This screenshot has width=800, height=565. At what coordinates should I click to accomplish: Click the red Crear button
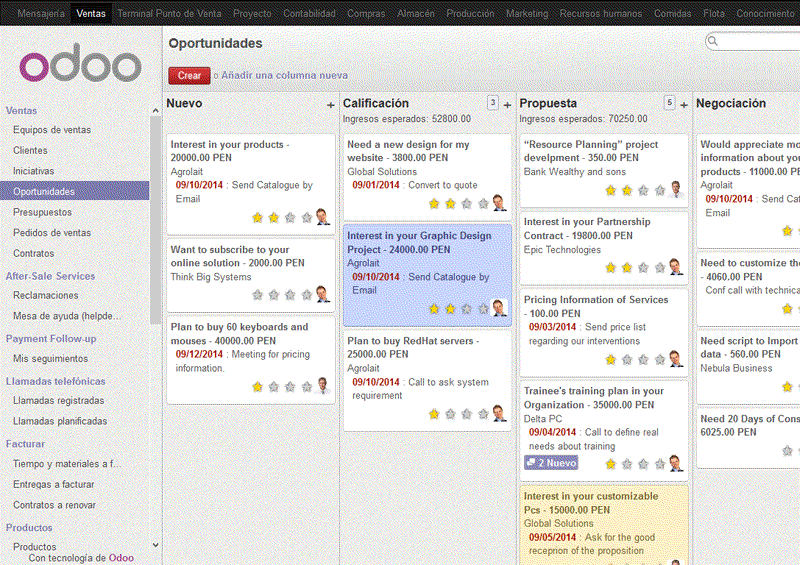189,76
